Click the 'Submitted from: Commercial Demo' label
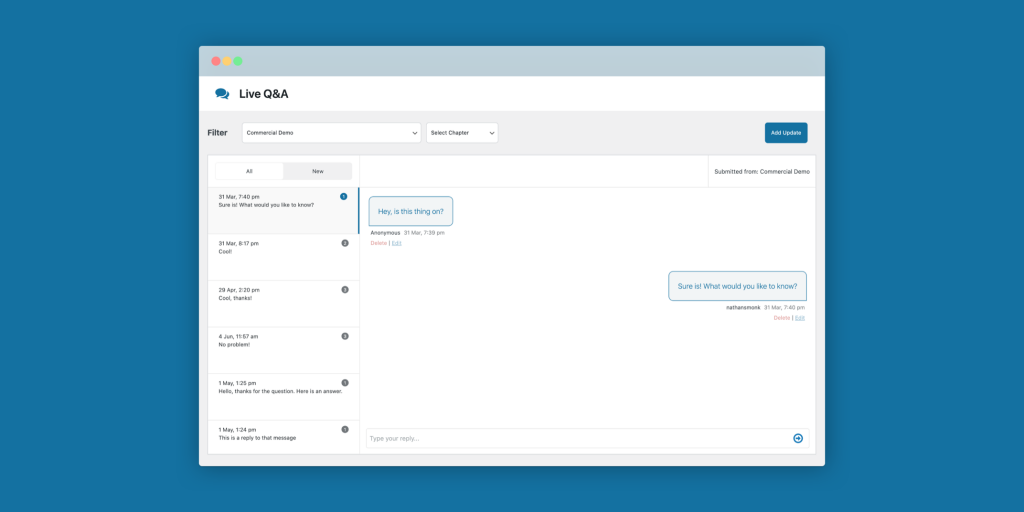This screenshot has width=1024, height=512. pyautogui.click(x=761, y=172)
